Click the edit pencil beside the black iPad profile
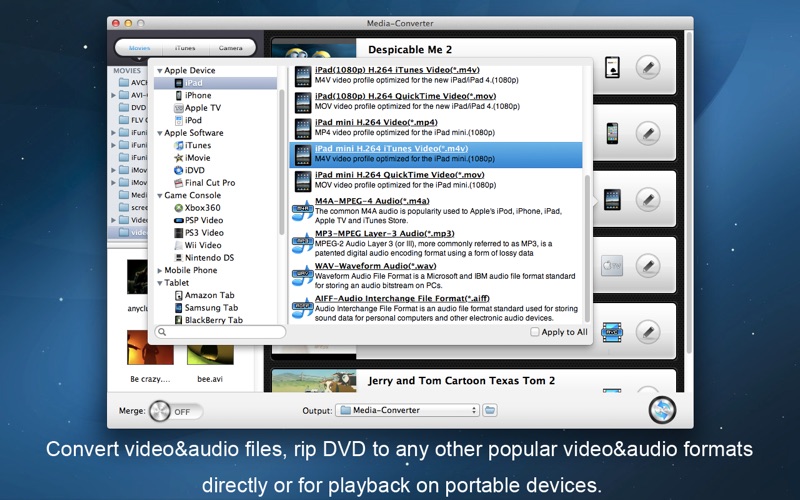The height and width of the screenshot is (500, 800). click(x=648, y=199)
